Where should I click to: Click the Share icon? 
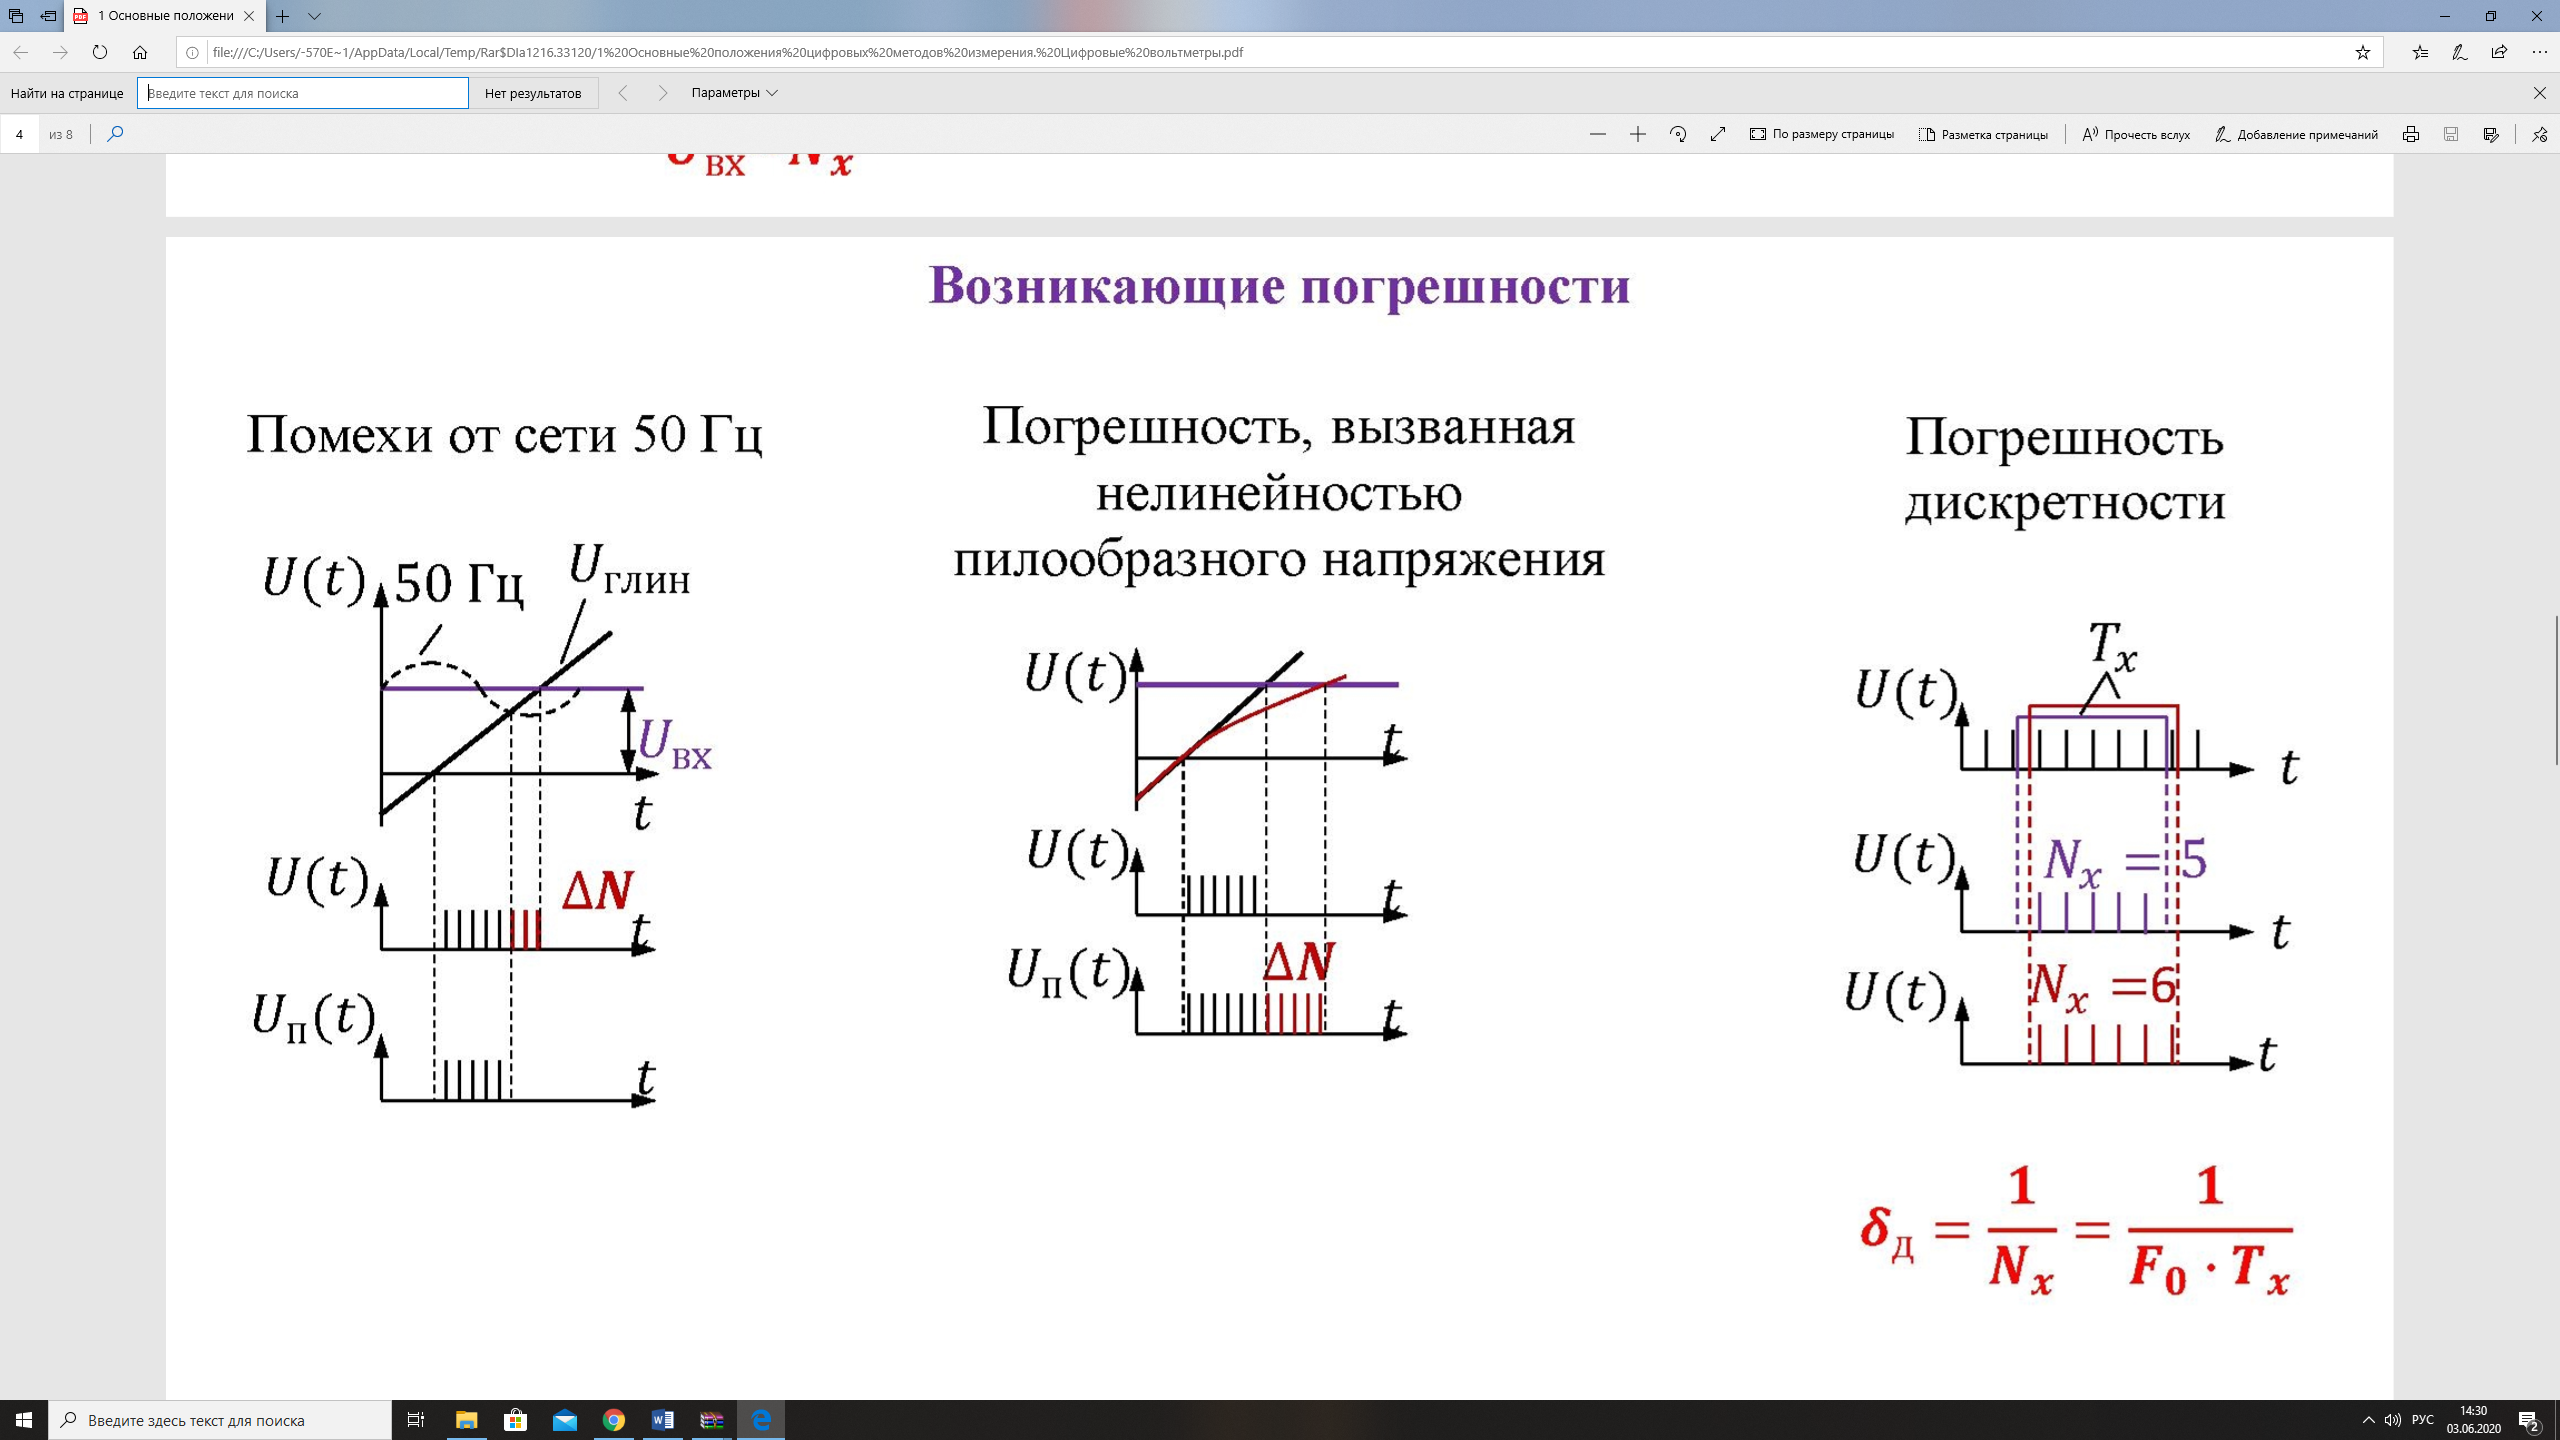(2499, 52)
